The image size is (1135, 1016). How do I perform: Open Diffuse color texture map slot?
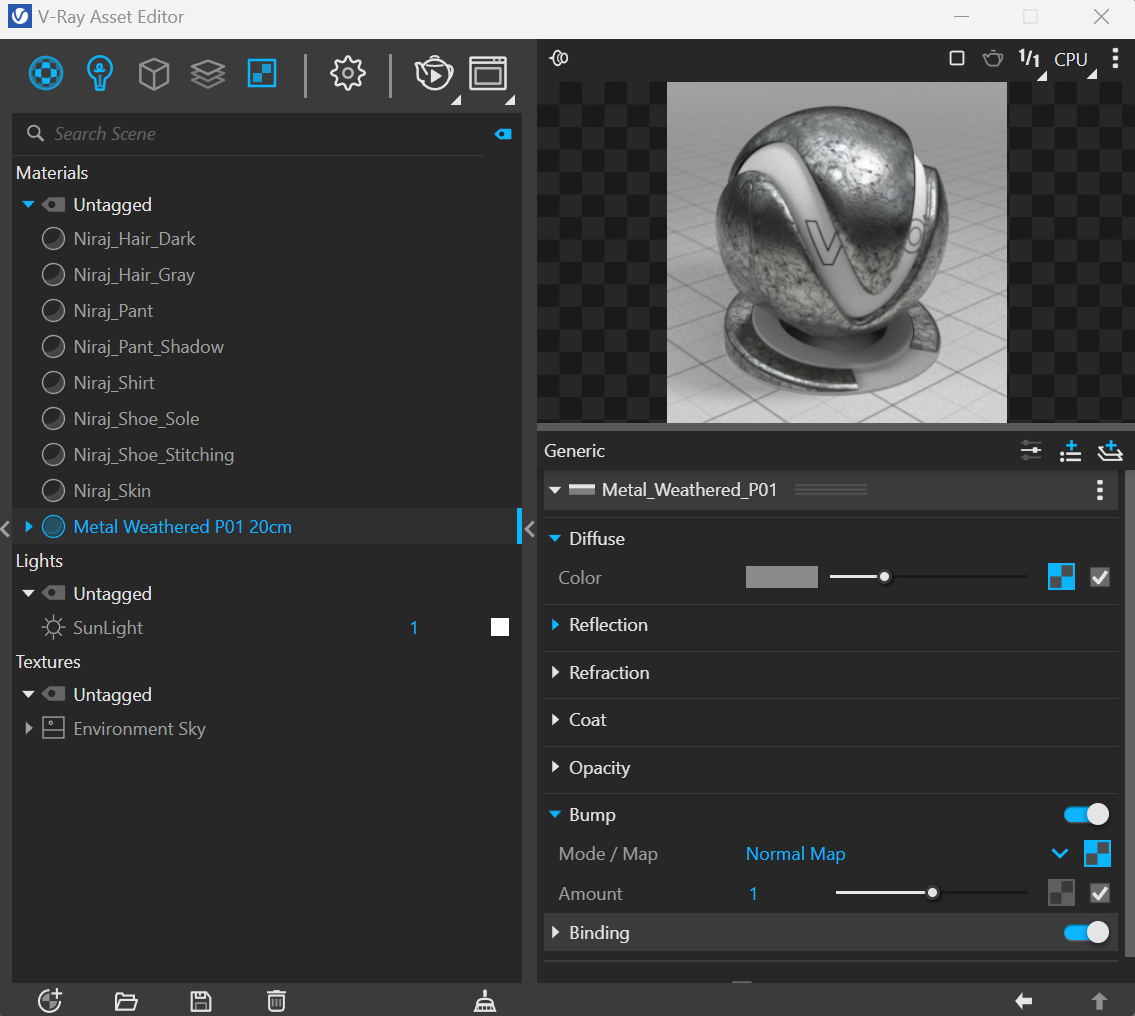tap(1061, 577)
